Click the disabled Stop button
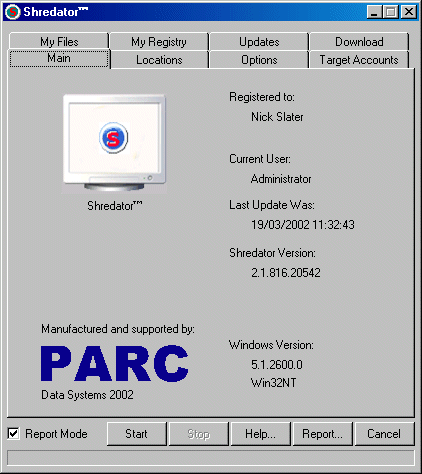This screenshot has height=474, width=422. 199,434
